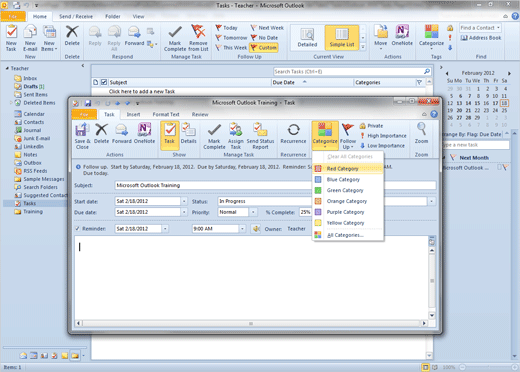Viewport: 520px width, 372px height.
Task: Click New E-mail in main ribbon
Action: [x=30, y=38]
